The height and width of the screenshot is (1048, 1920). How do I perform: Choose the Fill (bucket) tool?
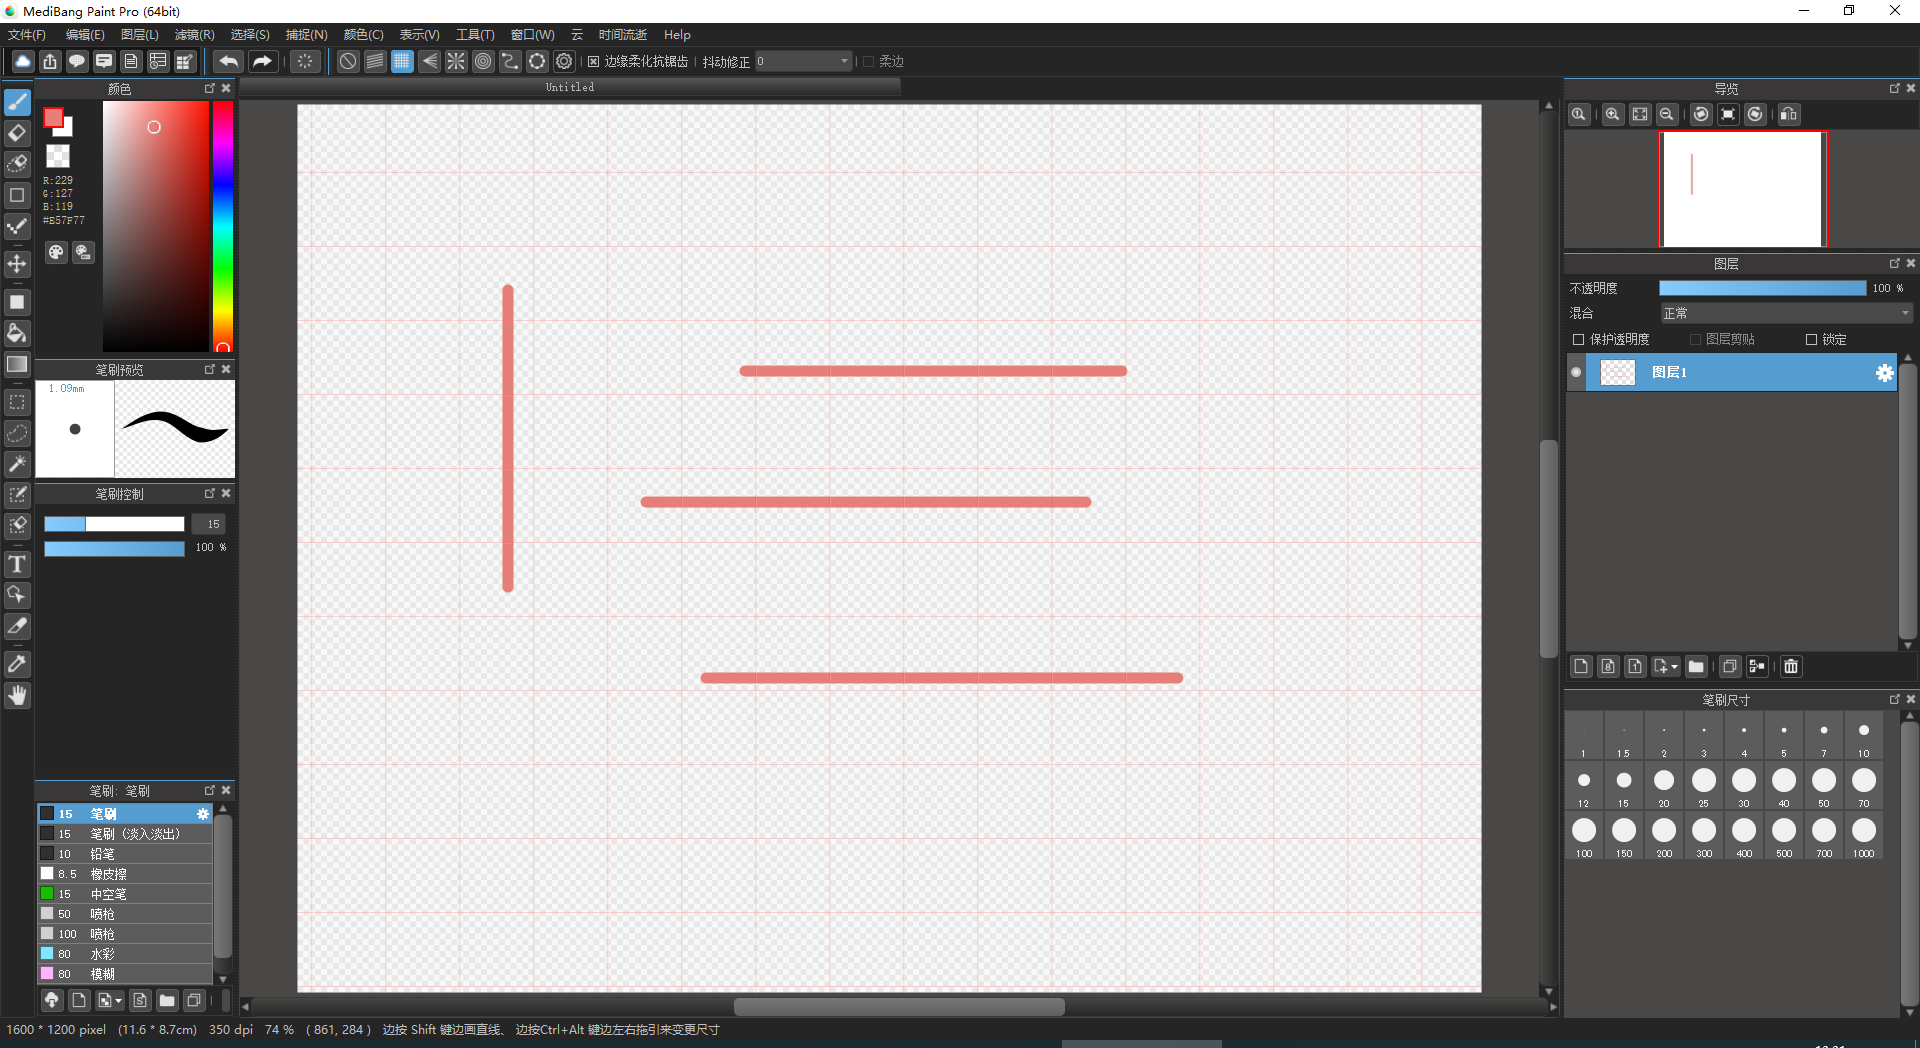(x=17, y=333)
